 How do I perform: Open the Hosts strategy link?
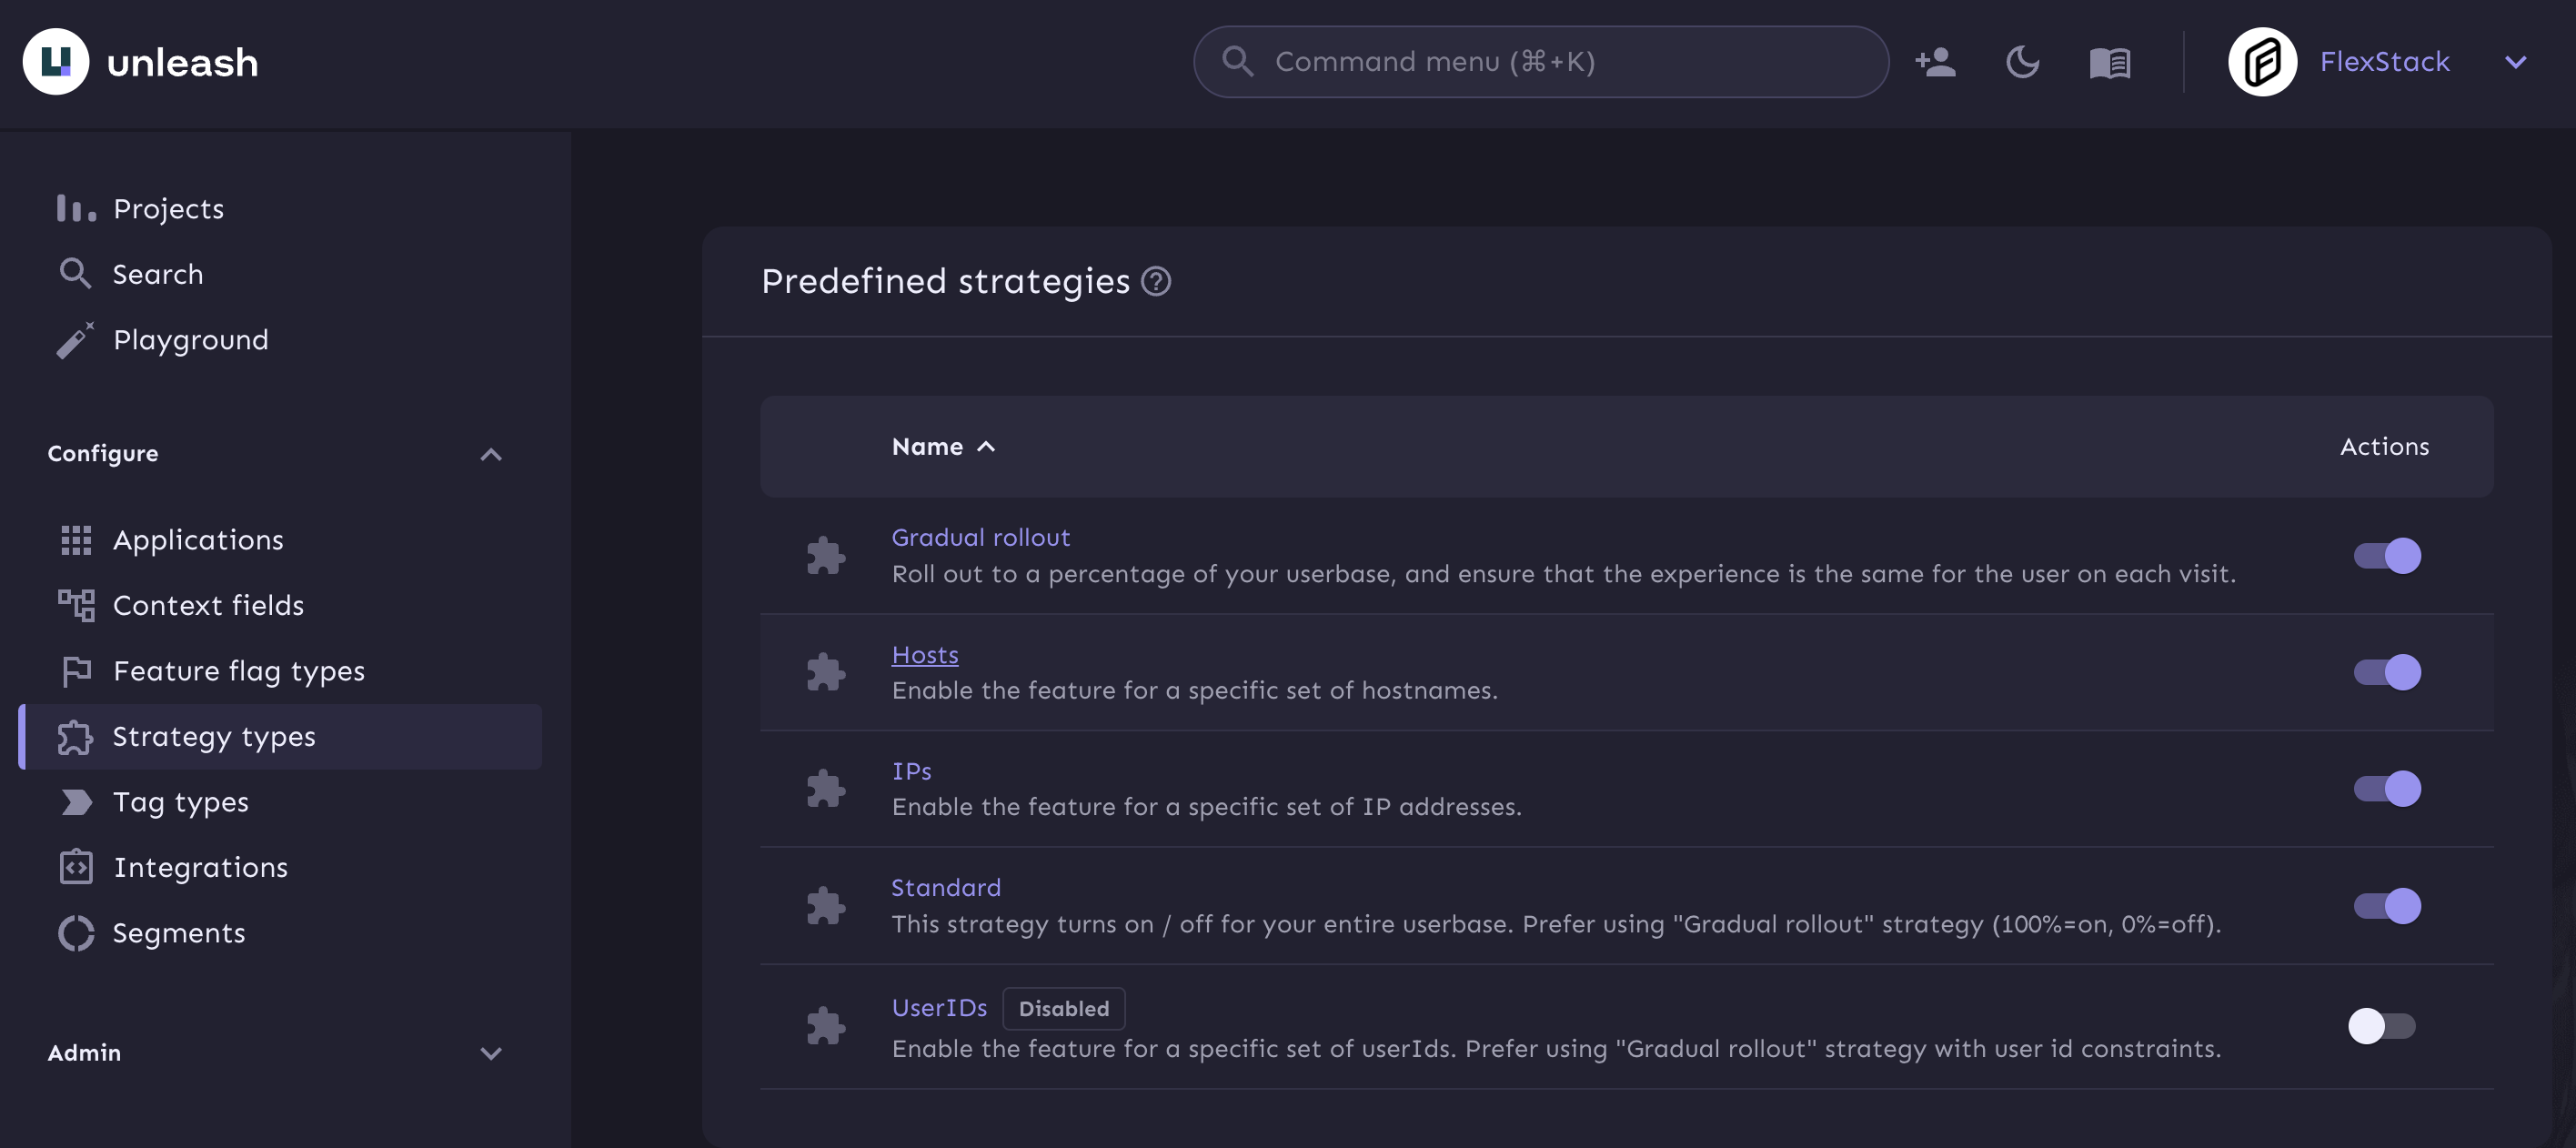tap(924, 655)
